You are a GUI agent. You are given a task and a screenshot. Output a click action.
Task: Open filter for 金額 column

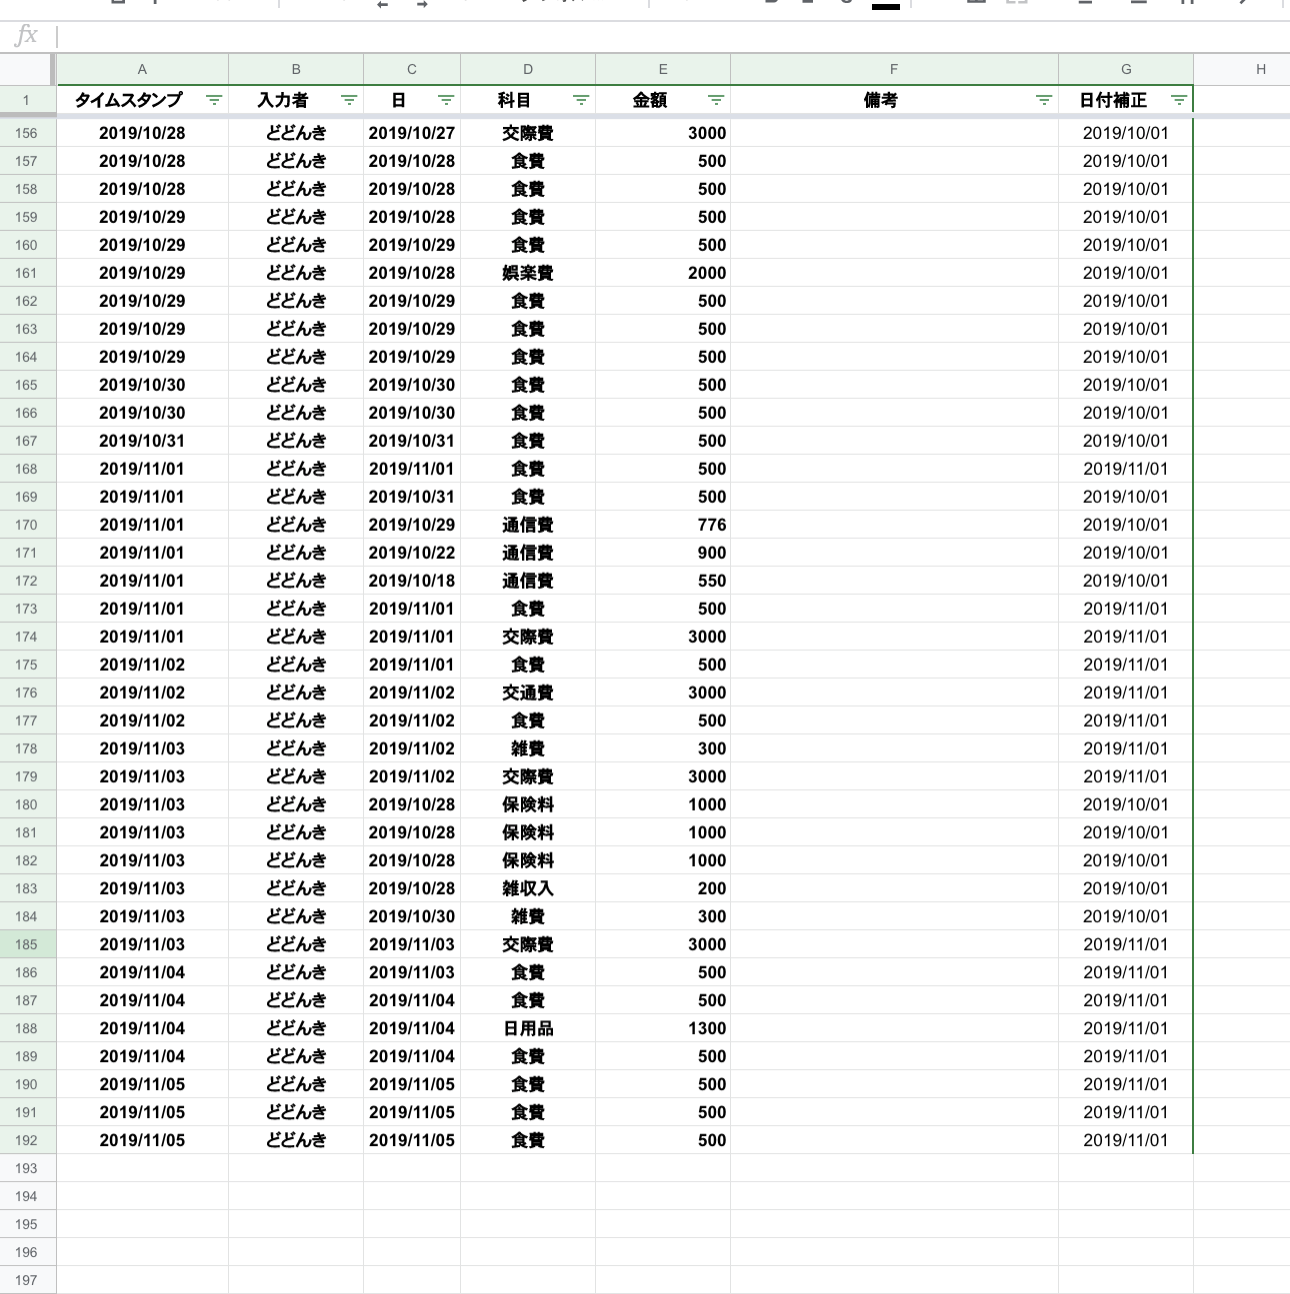(715, 99)
